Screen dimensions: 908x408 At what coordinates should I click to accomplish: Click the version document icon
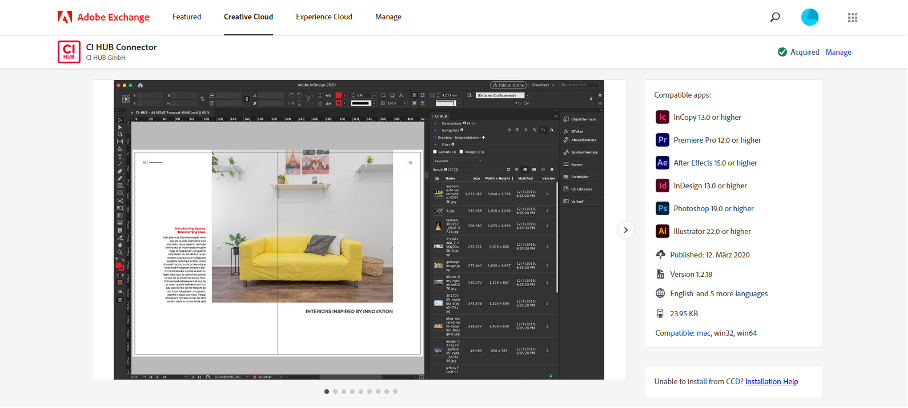pos(660,274)
